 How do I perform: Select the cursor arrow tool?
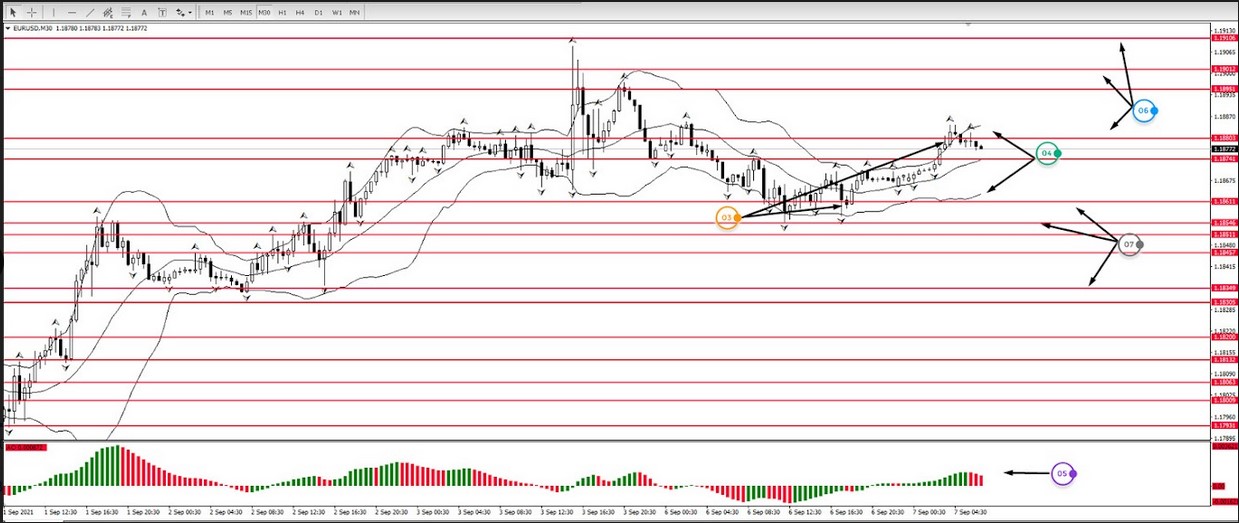pos(13,12)
